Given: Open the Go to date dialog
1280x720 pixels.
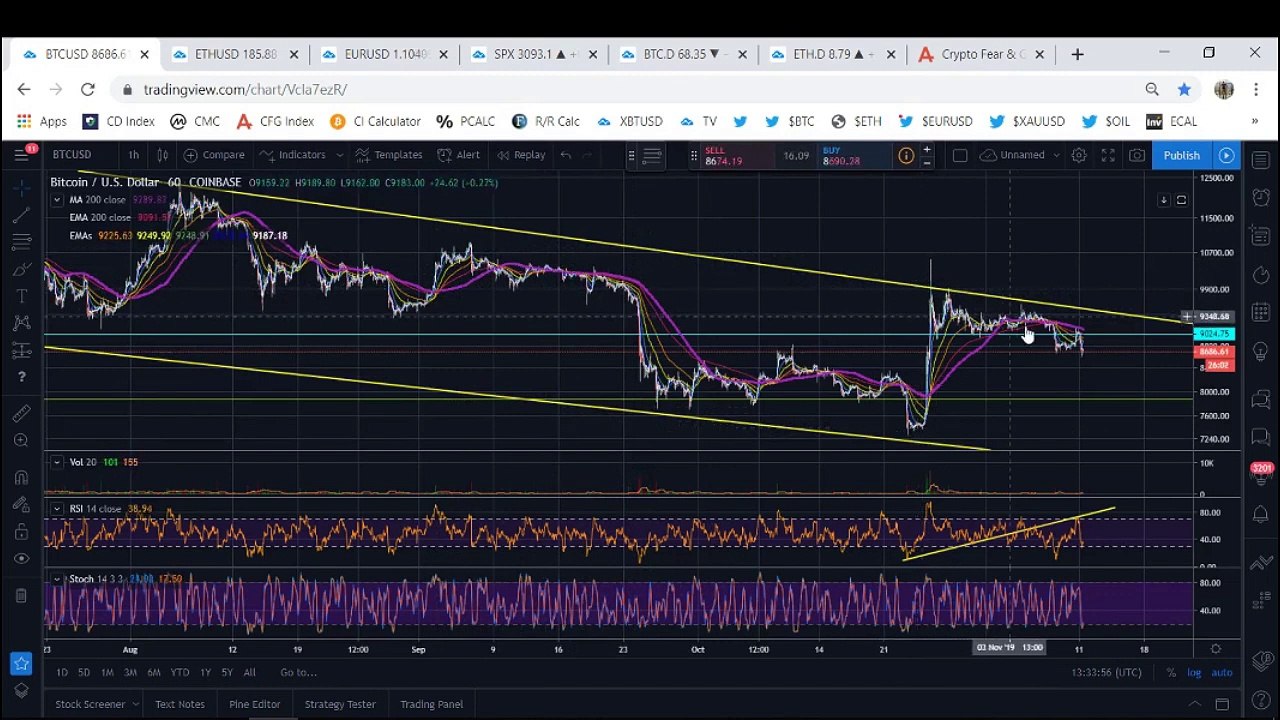Looking at the screenshot, I should [x=298, y=672].
